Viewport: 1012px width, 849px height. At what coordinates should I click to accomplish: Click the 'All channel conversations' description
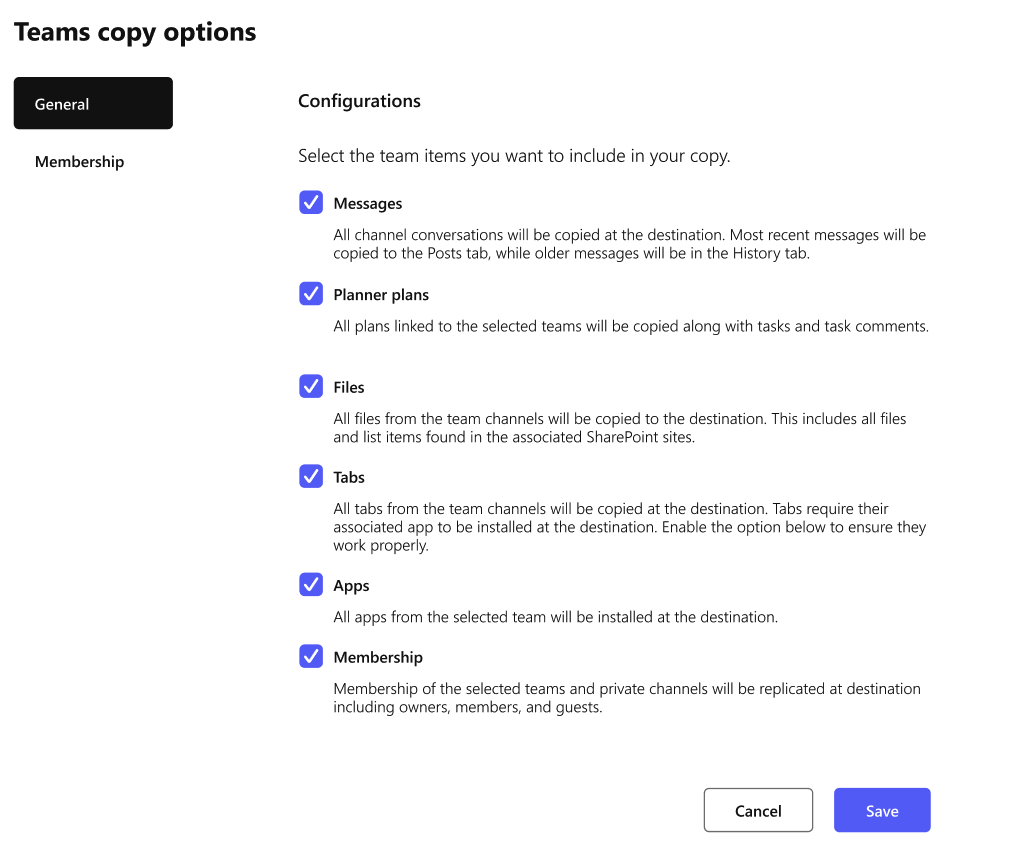coord(629,244)
